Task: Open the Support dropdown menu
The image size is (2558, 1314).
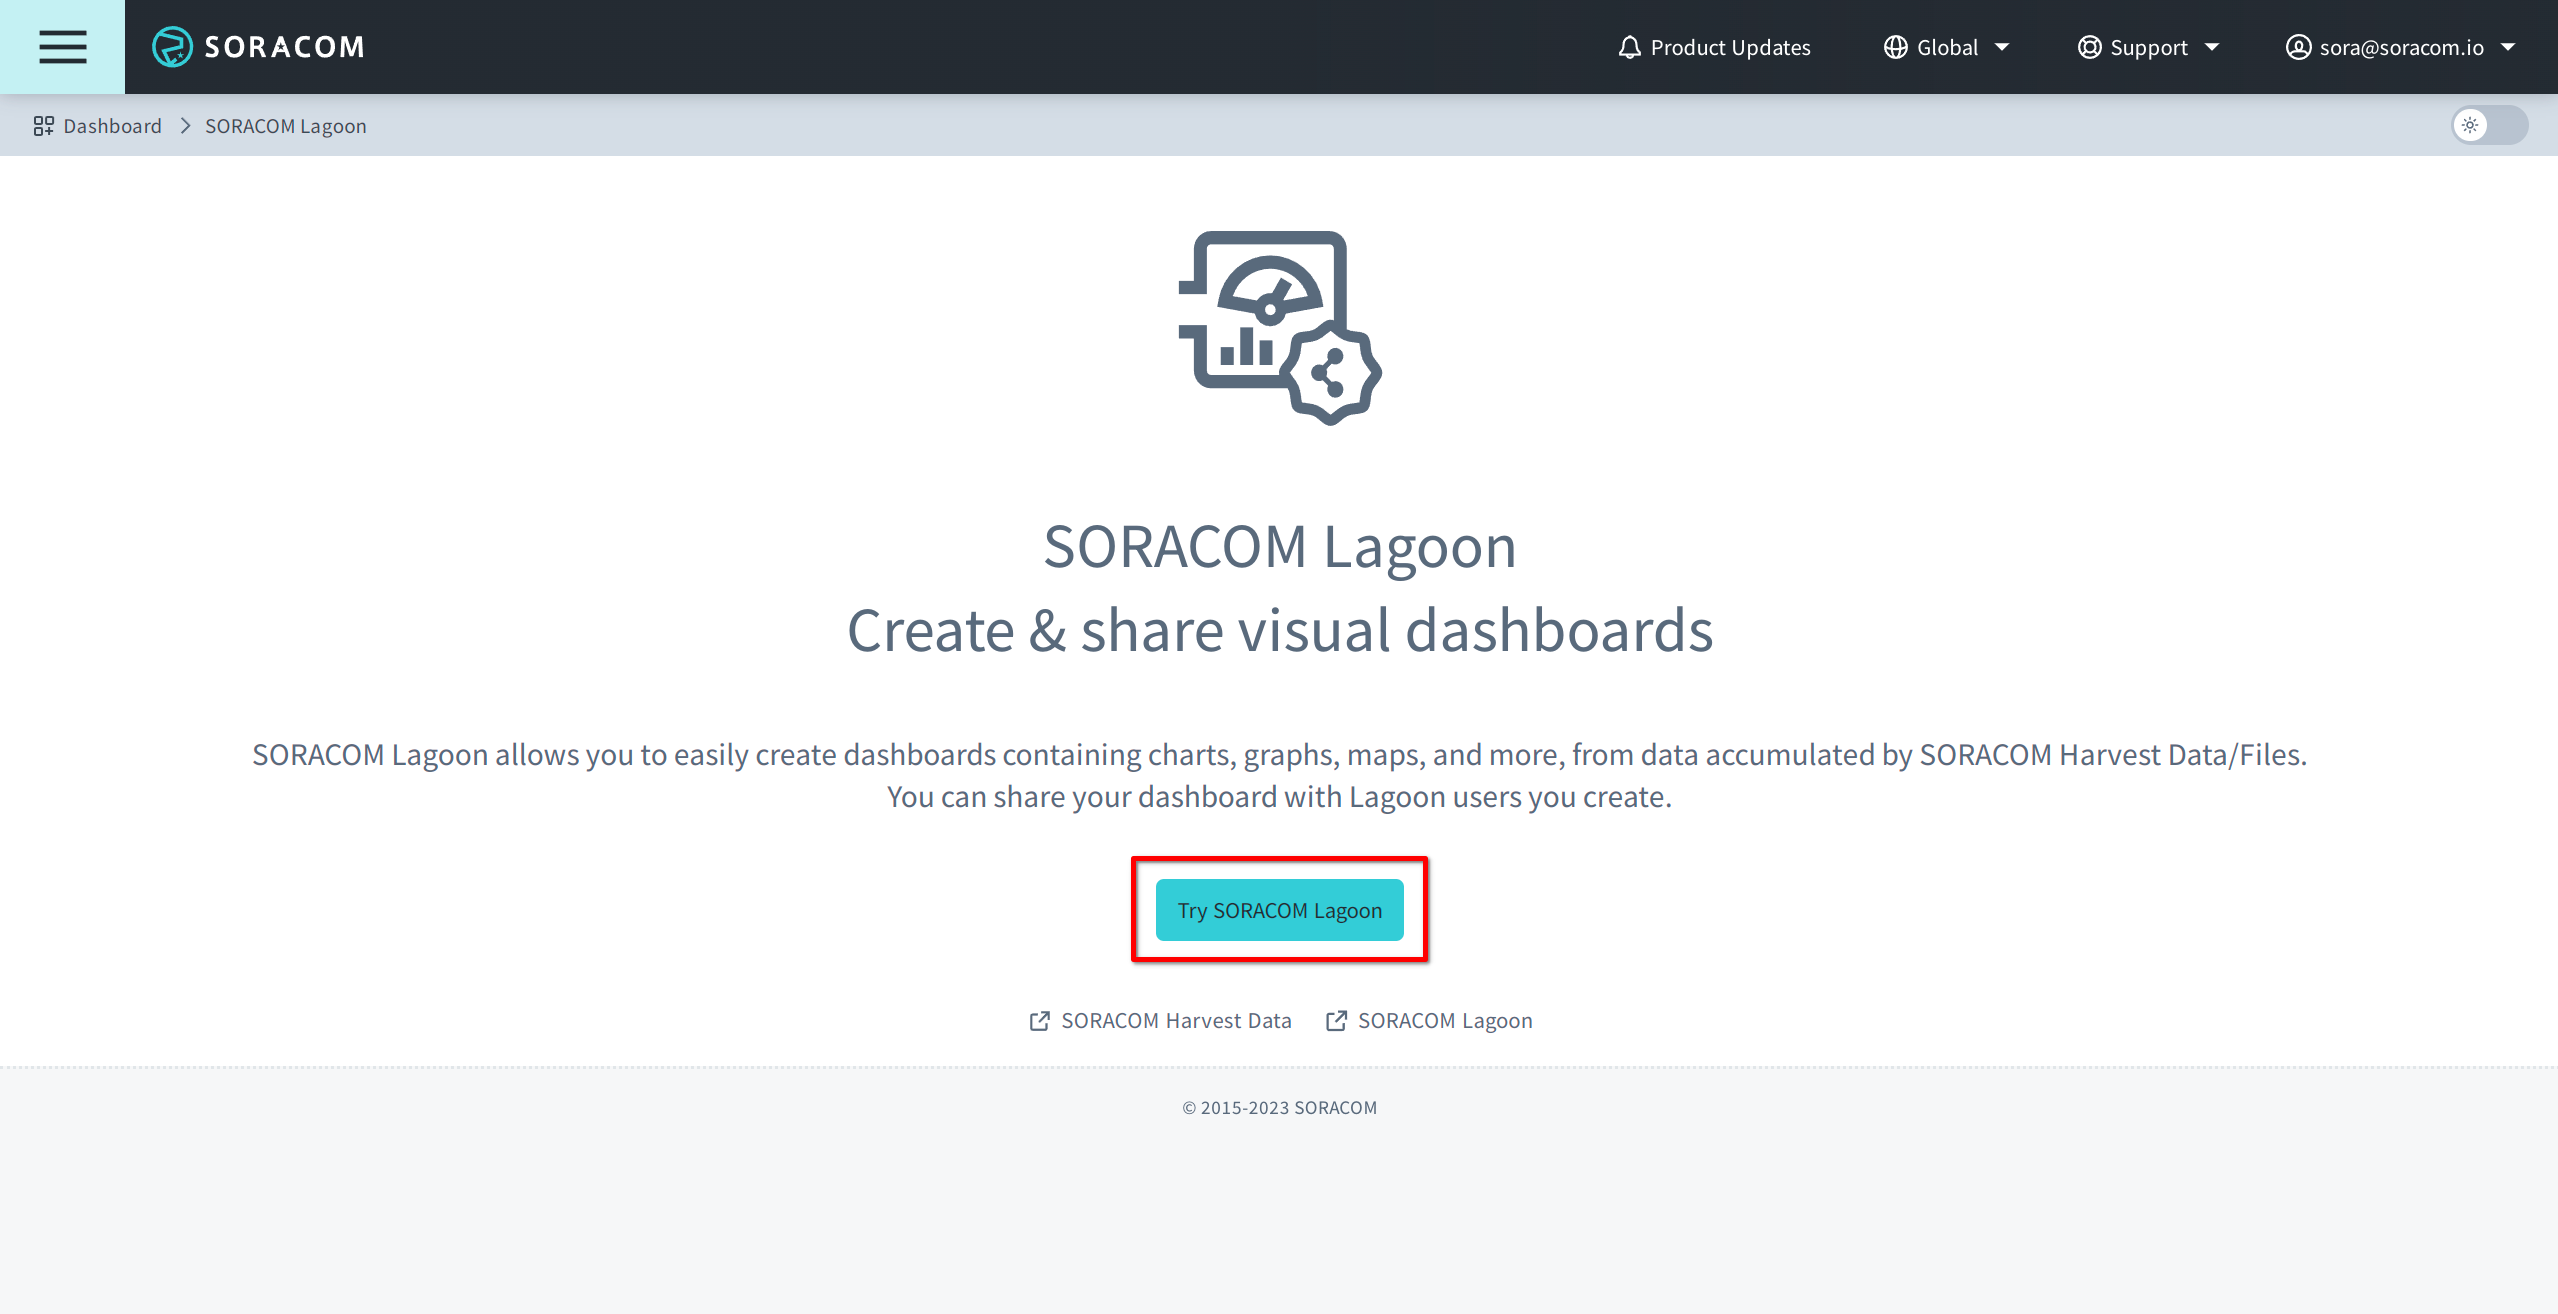Action: (2150, 46)
